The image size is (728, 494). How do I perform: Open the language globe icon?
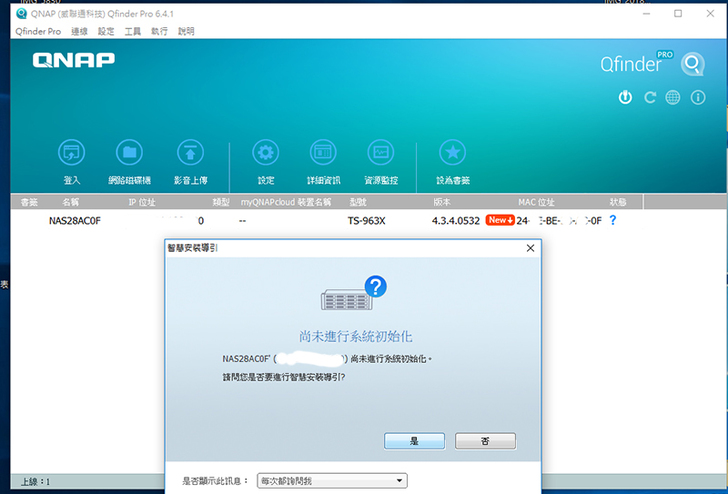click(x=673, y=98)
